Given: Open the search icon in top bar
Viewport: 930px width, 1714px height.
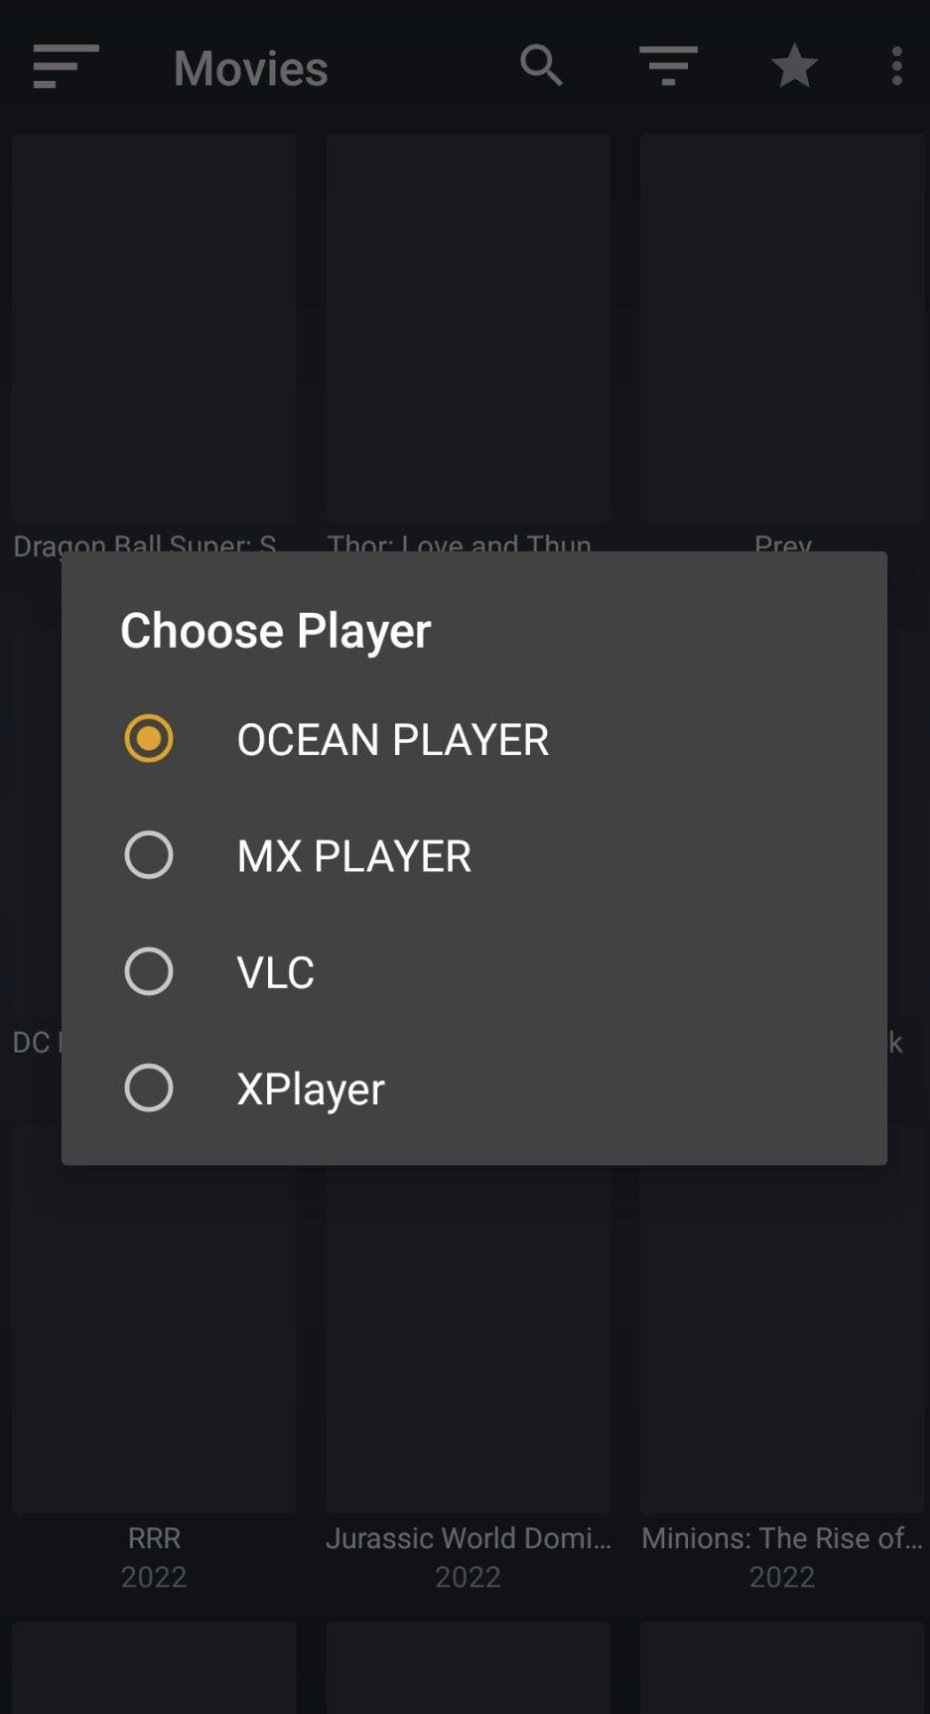Looking at the screenshot, I should coord(541,65).
